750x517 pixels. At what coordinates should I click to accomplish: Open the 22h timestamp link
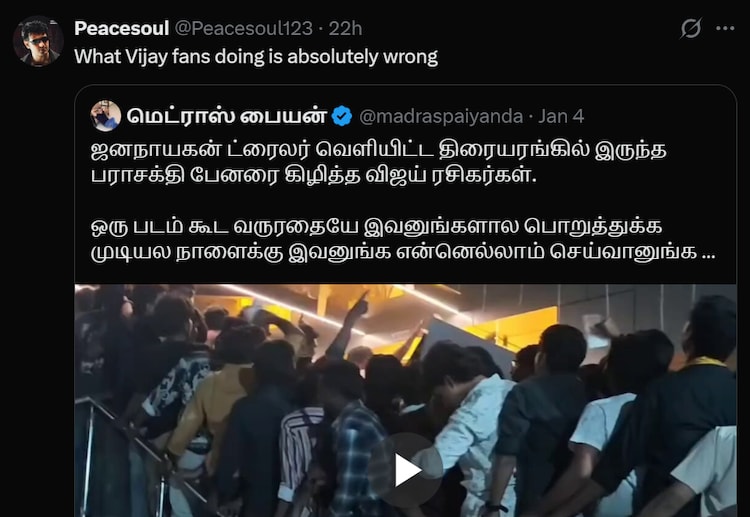tap(345, 29)
